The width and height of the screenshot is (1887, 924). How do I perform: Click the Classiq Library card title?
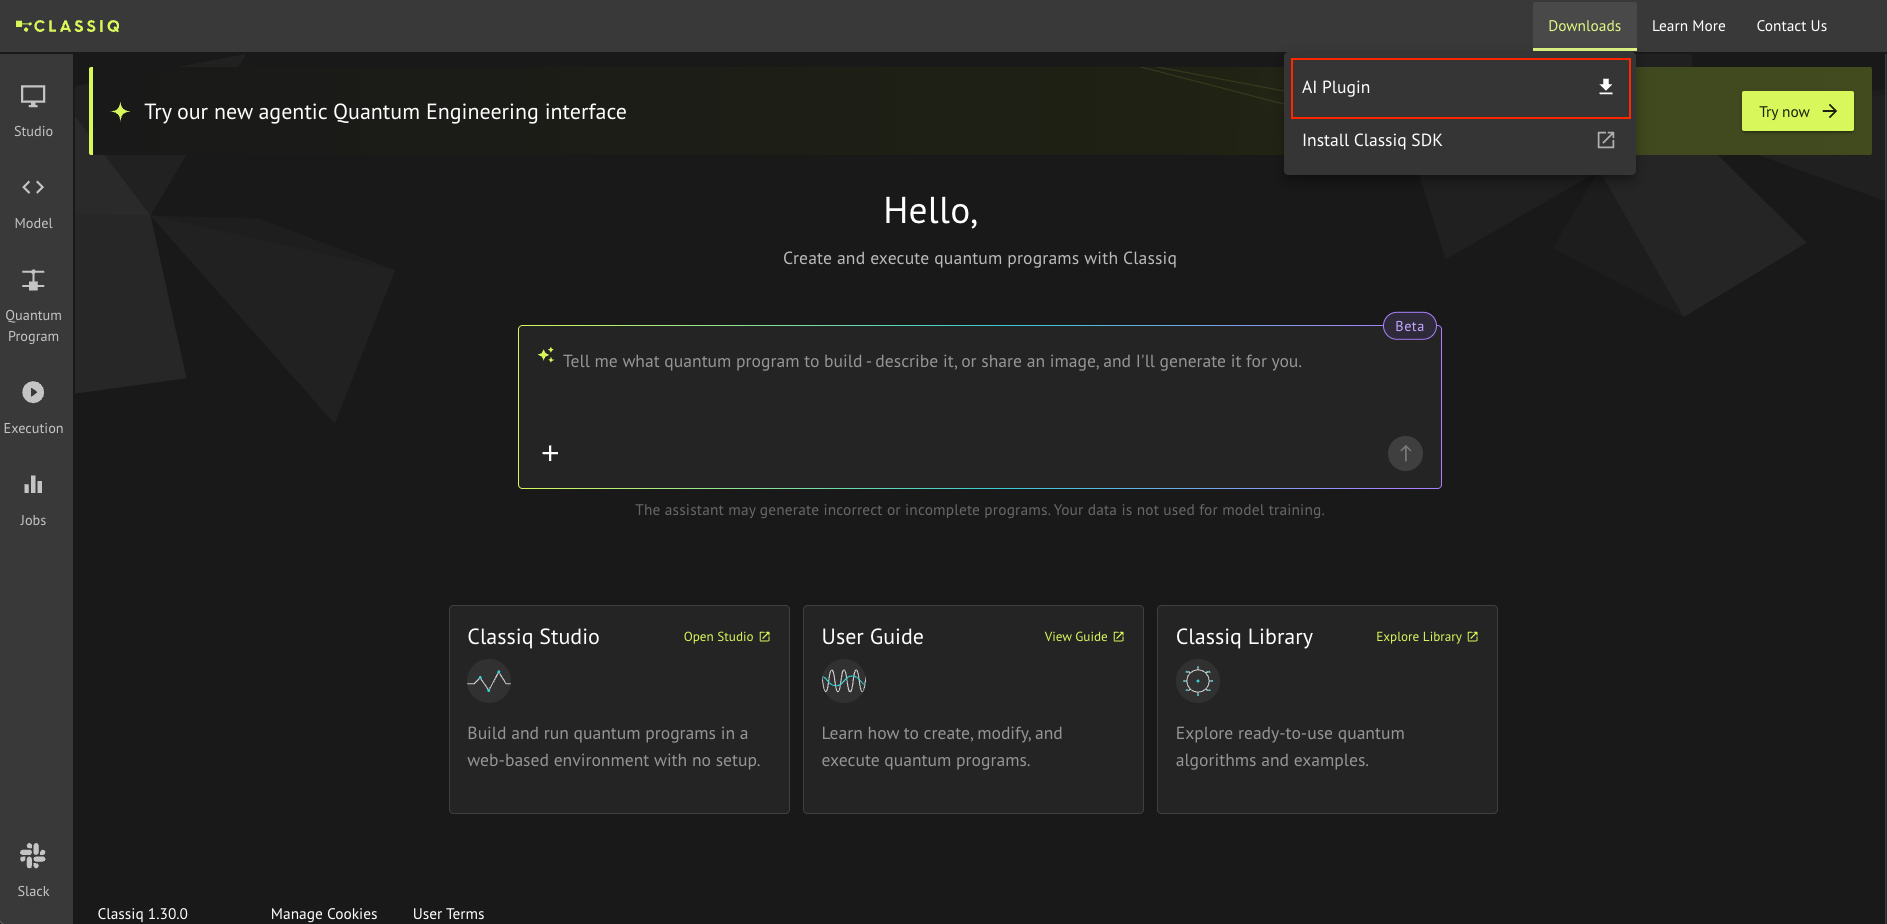(1244, 637)
